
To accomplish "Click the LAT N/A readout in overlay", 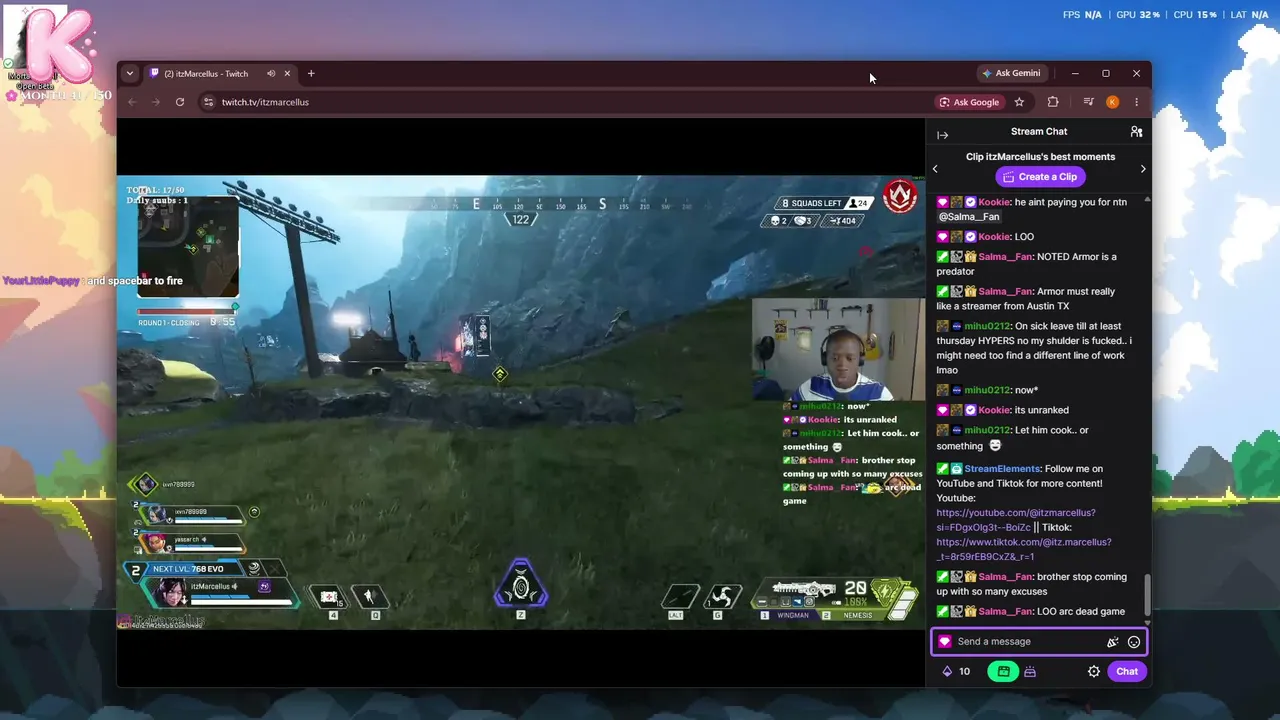I will click(x=1248, y=15).
